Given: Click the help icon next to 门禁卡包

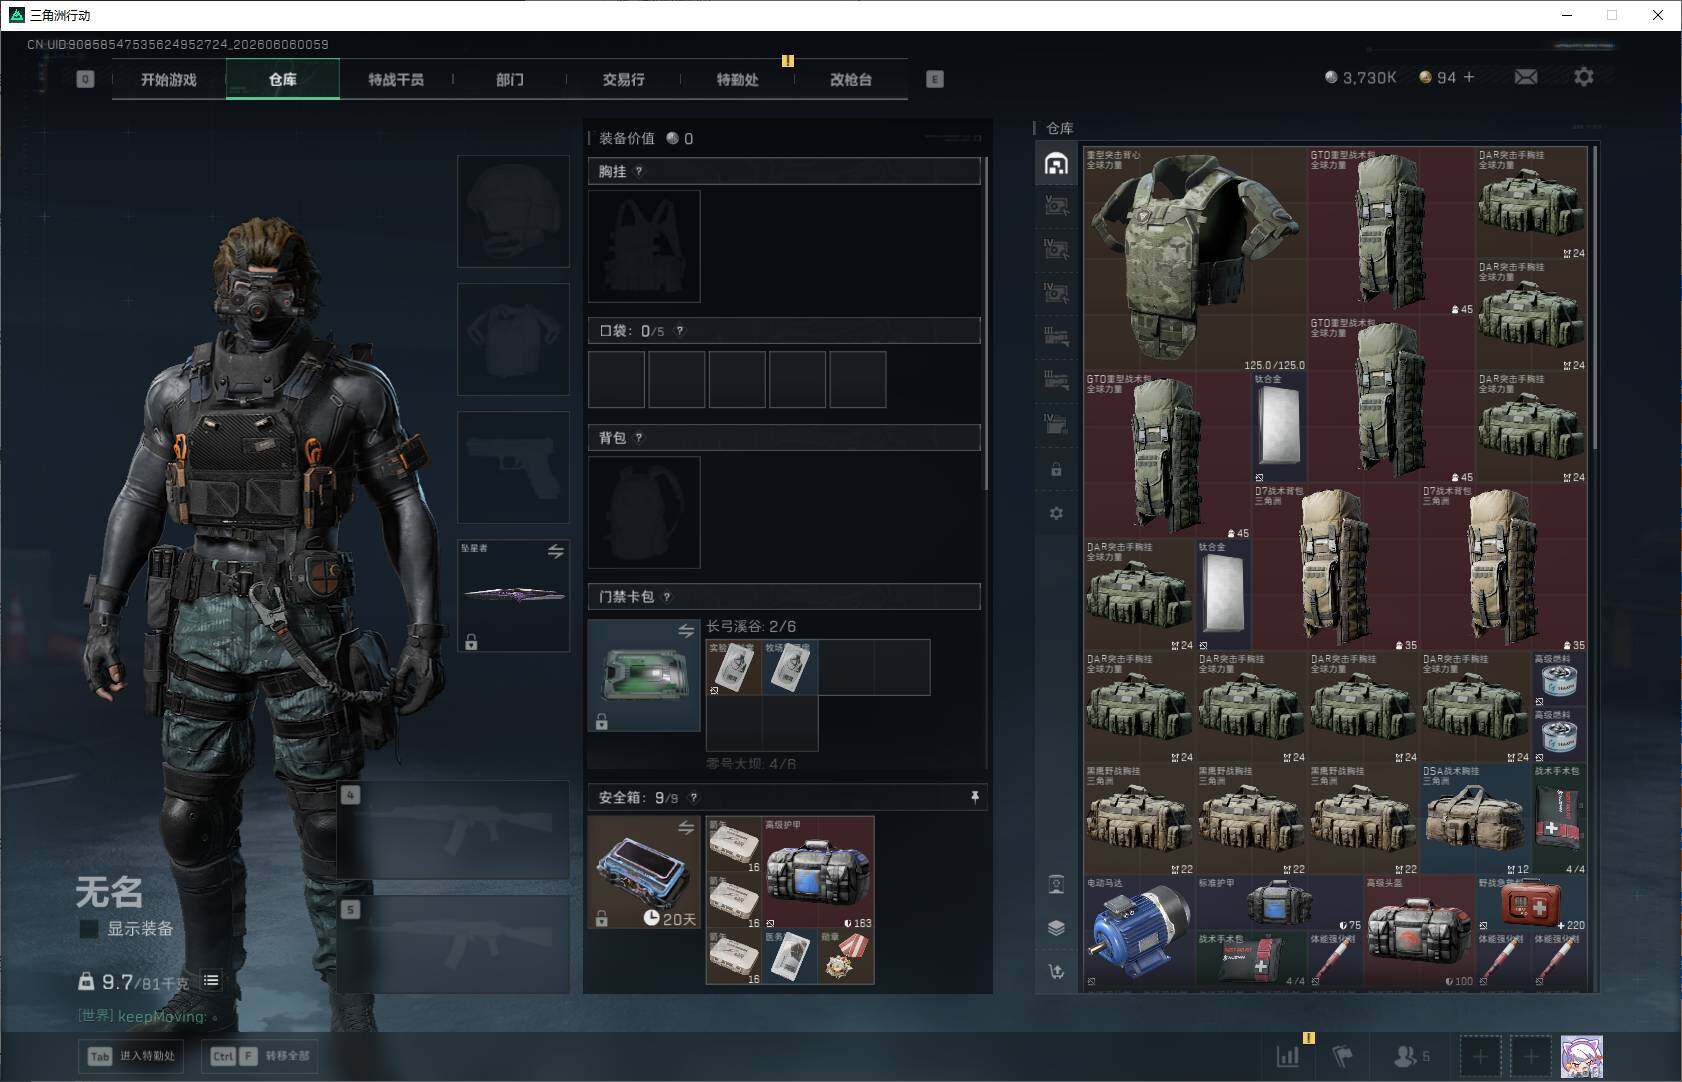Looking at the screenshot, I should tap(667, 597).
